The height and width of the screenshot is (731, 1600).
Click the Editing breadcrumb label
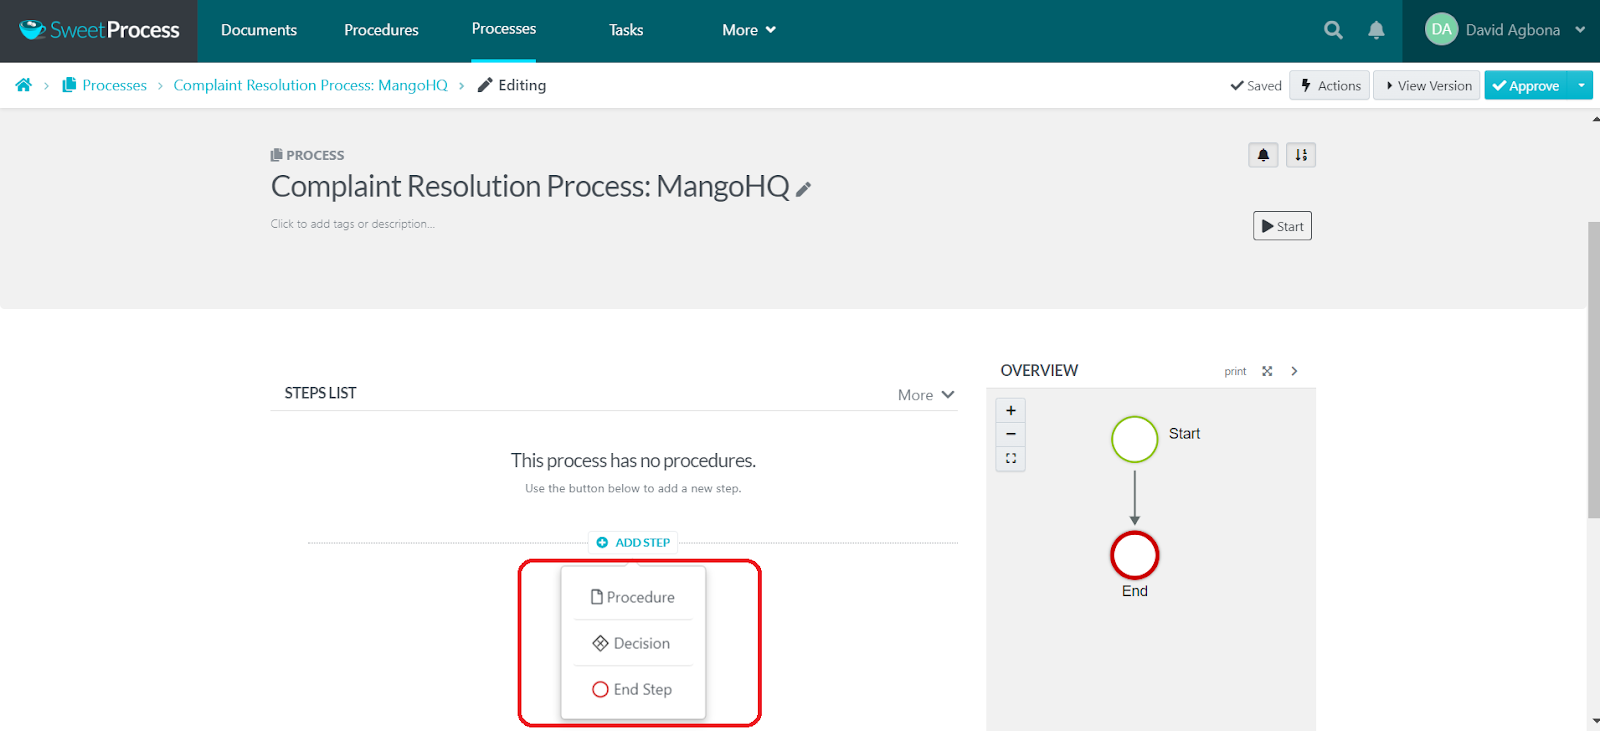point(512,85)
